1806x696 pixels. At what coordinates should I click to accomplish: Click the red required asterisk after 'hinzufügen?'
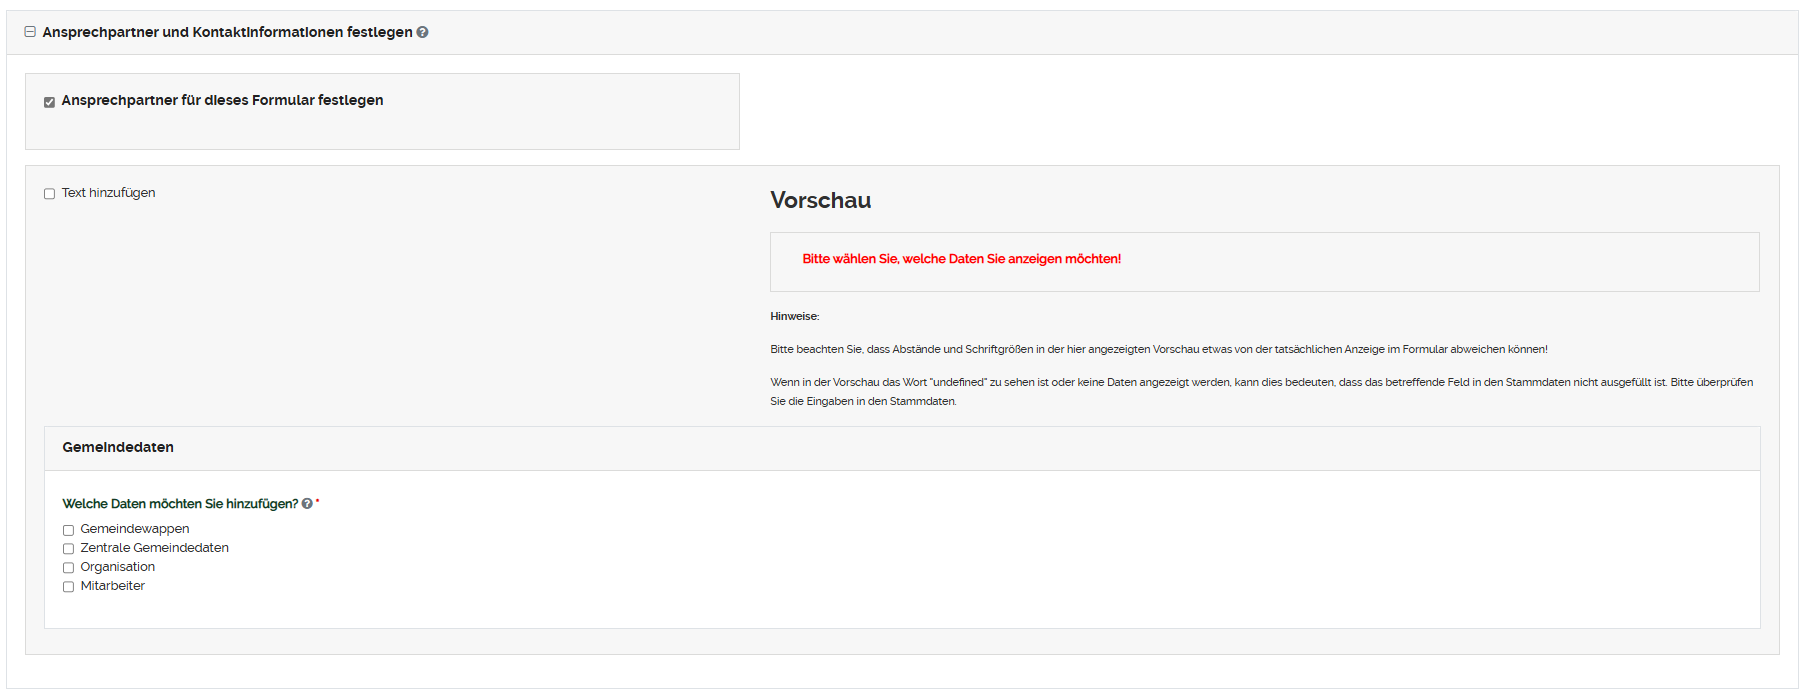318,502
